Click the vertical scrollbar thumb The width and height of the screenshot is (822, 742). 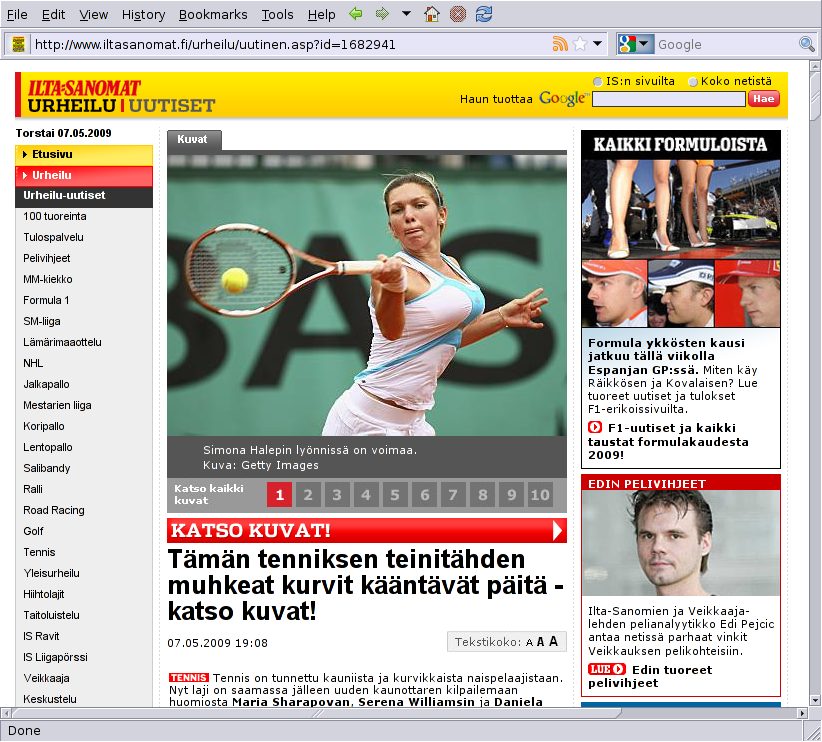815,97
